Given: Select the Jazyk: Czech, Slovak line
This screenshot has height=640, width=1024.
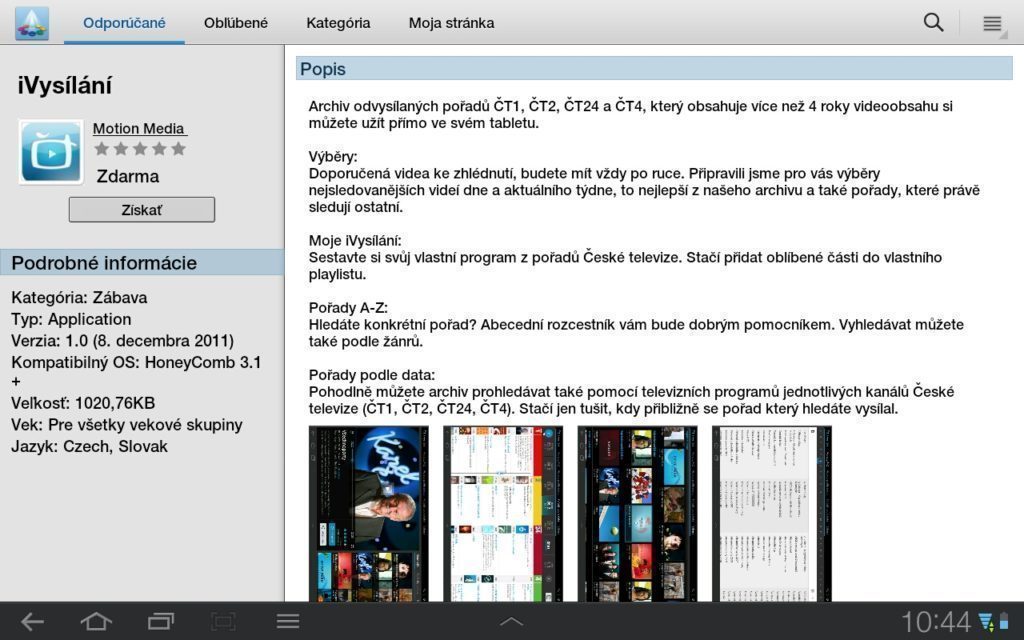Looking at the screenshot, I should click(89, 447).
